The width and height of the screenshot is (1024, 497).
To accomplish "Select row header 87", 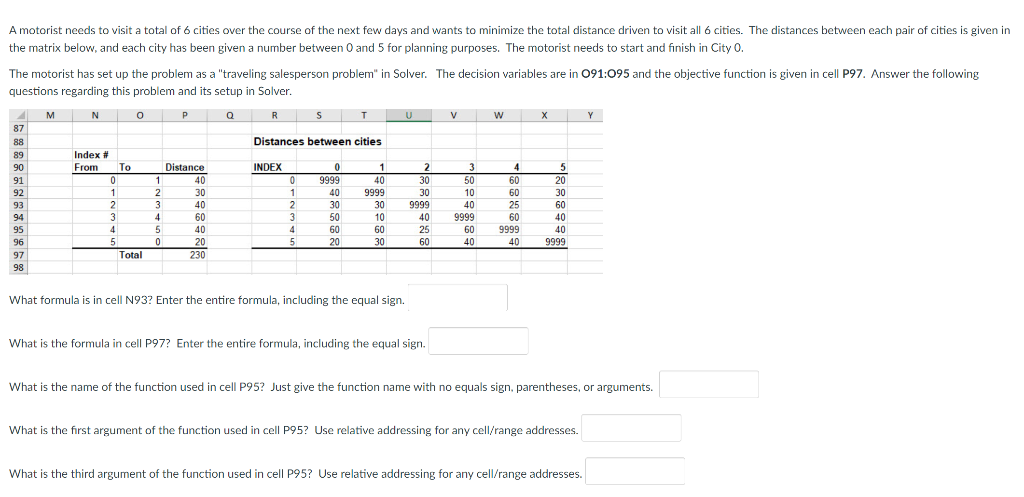I will [18, 129].
